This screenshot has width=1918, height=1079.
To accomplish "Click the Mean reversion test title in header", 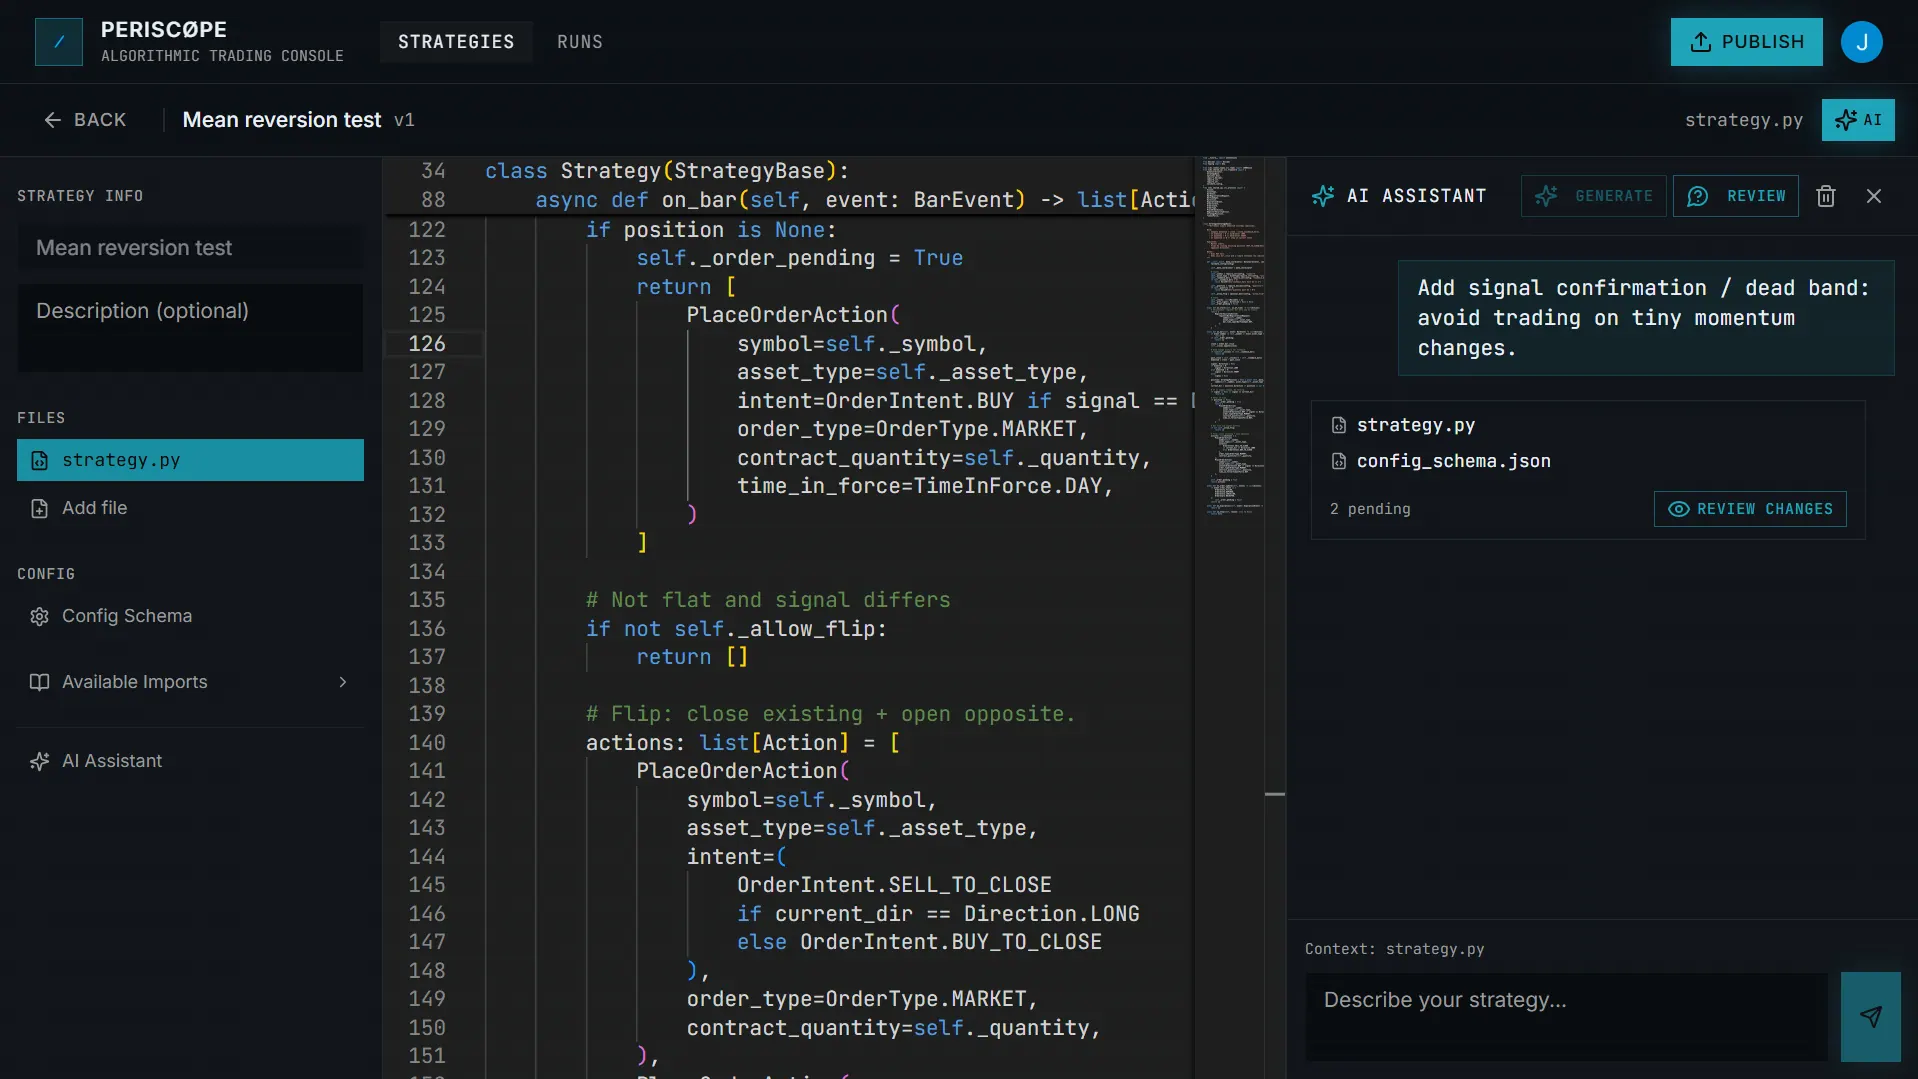I will point(282,120).
